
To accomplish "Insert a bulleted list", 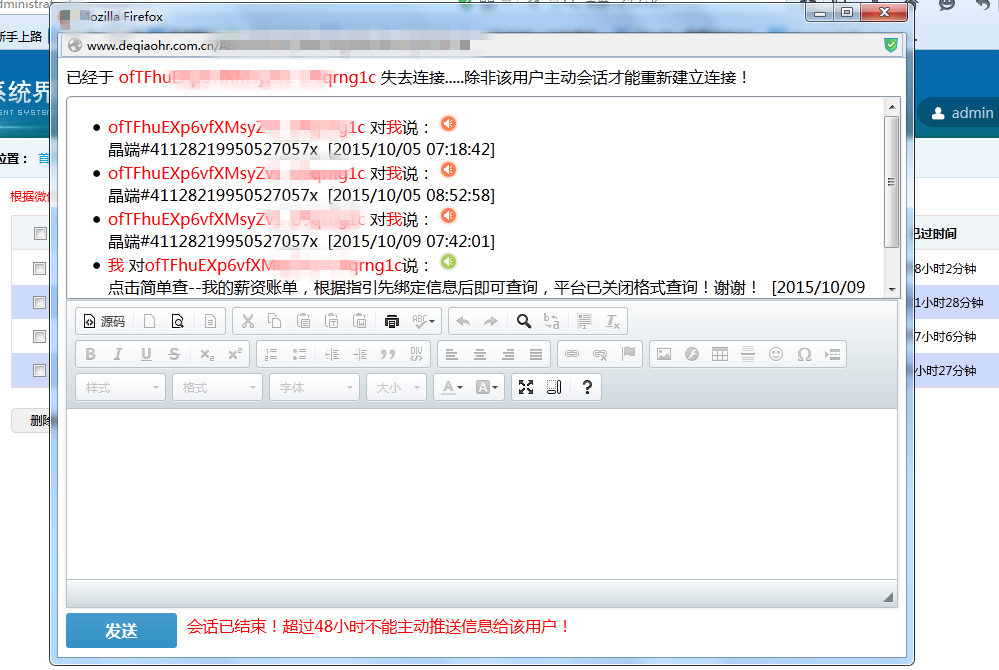I will [299, 355].
